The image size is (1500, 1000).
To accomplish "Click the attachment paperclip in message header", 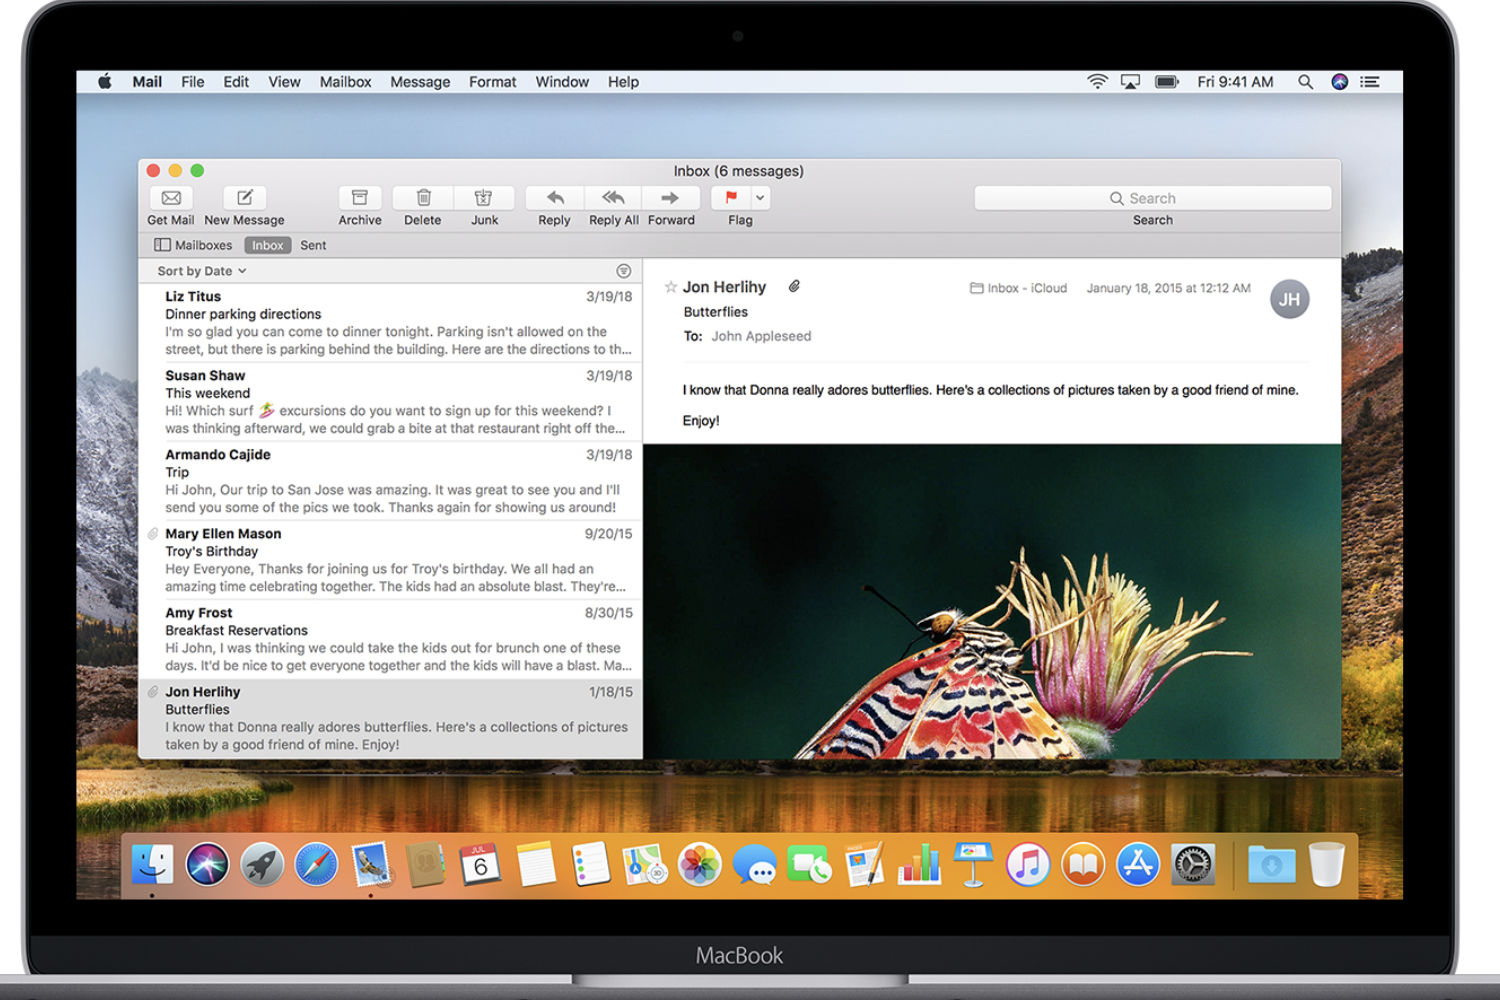I will click(x=794, y=286).
